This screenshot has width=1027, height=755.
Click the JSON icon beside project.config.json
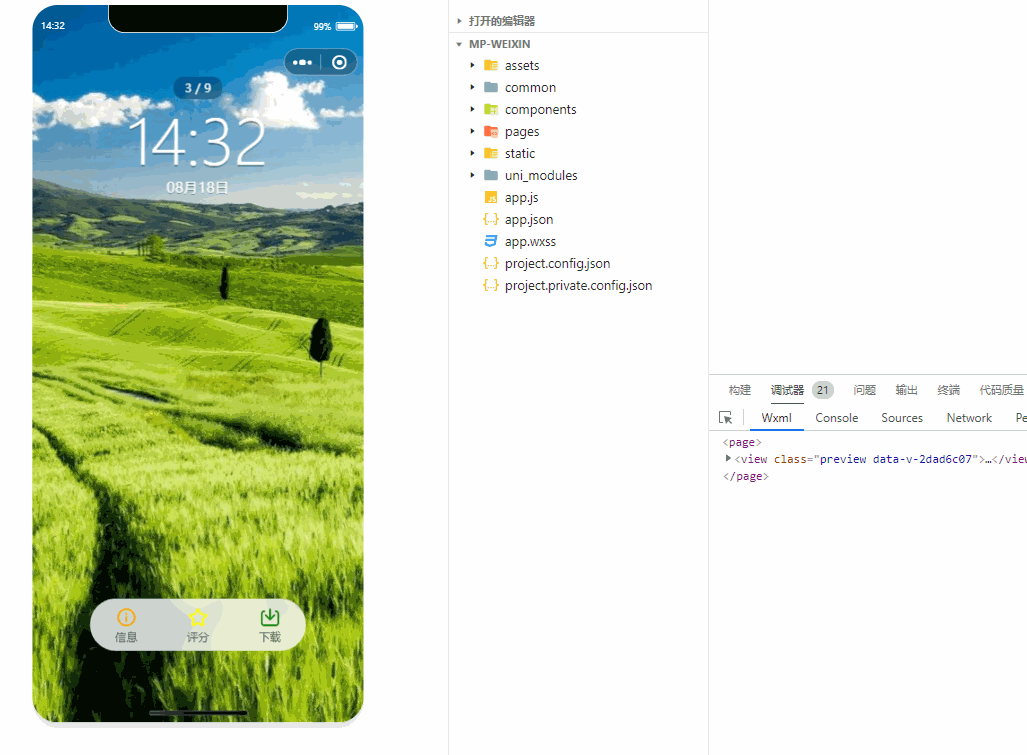(x=491, y=263)
